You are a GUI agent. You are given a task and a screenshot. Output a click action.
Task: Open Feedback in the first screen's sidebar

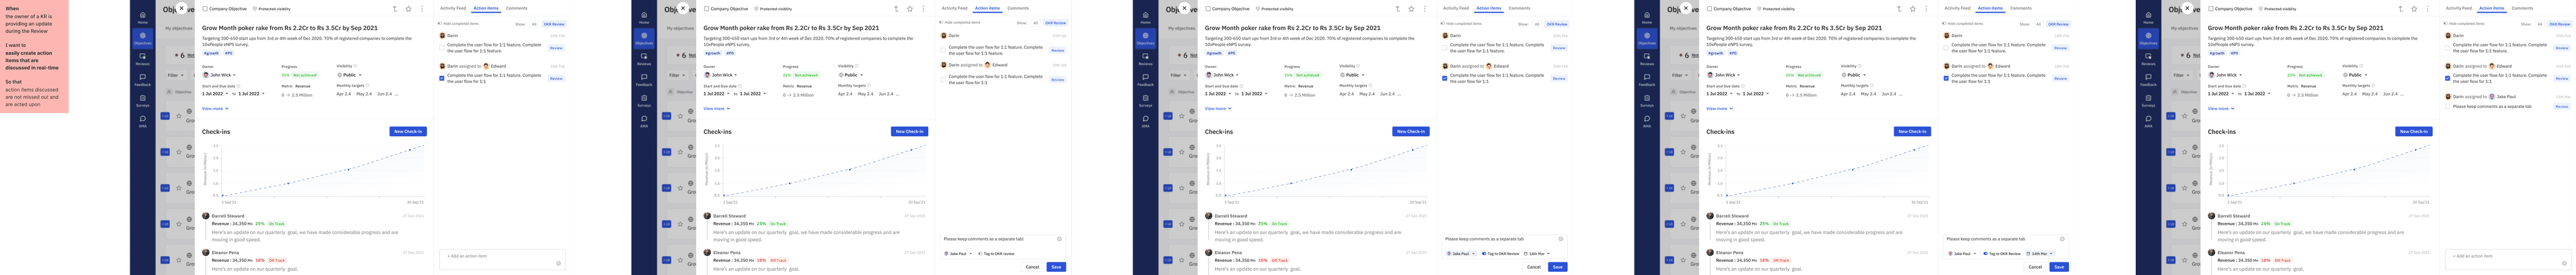coord(142,79)
